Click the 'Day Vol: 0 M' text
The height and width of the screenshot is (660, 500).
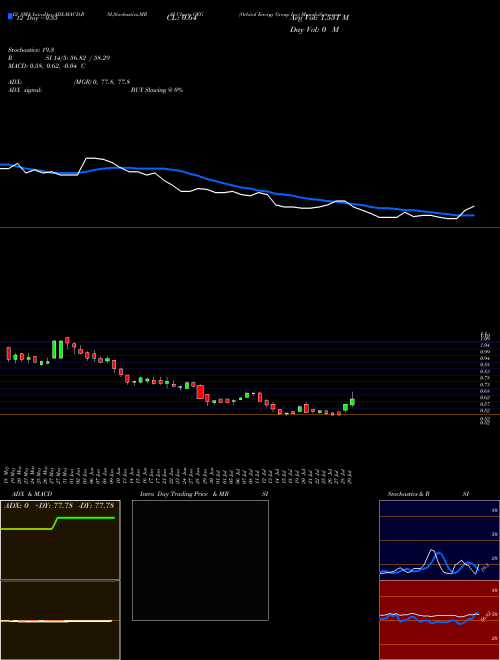(314, 30)
